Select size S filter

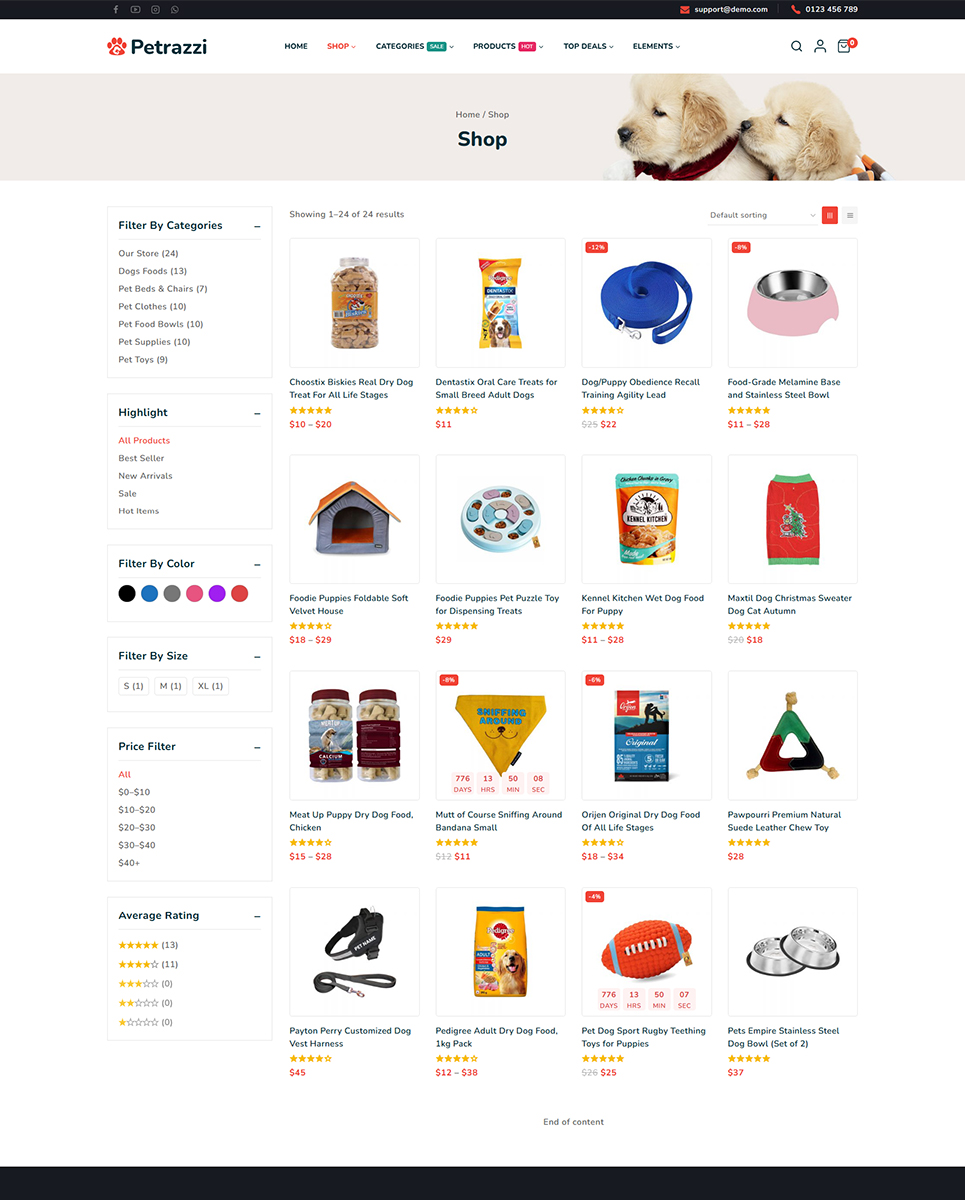[133, 686]
